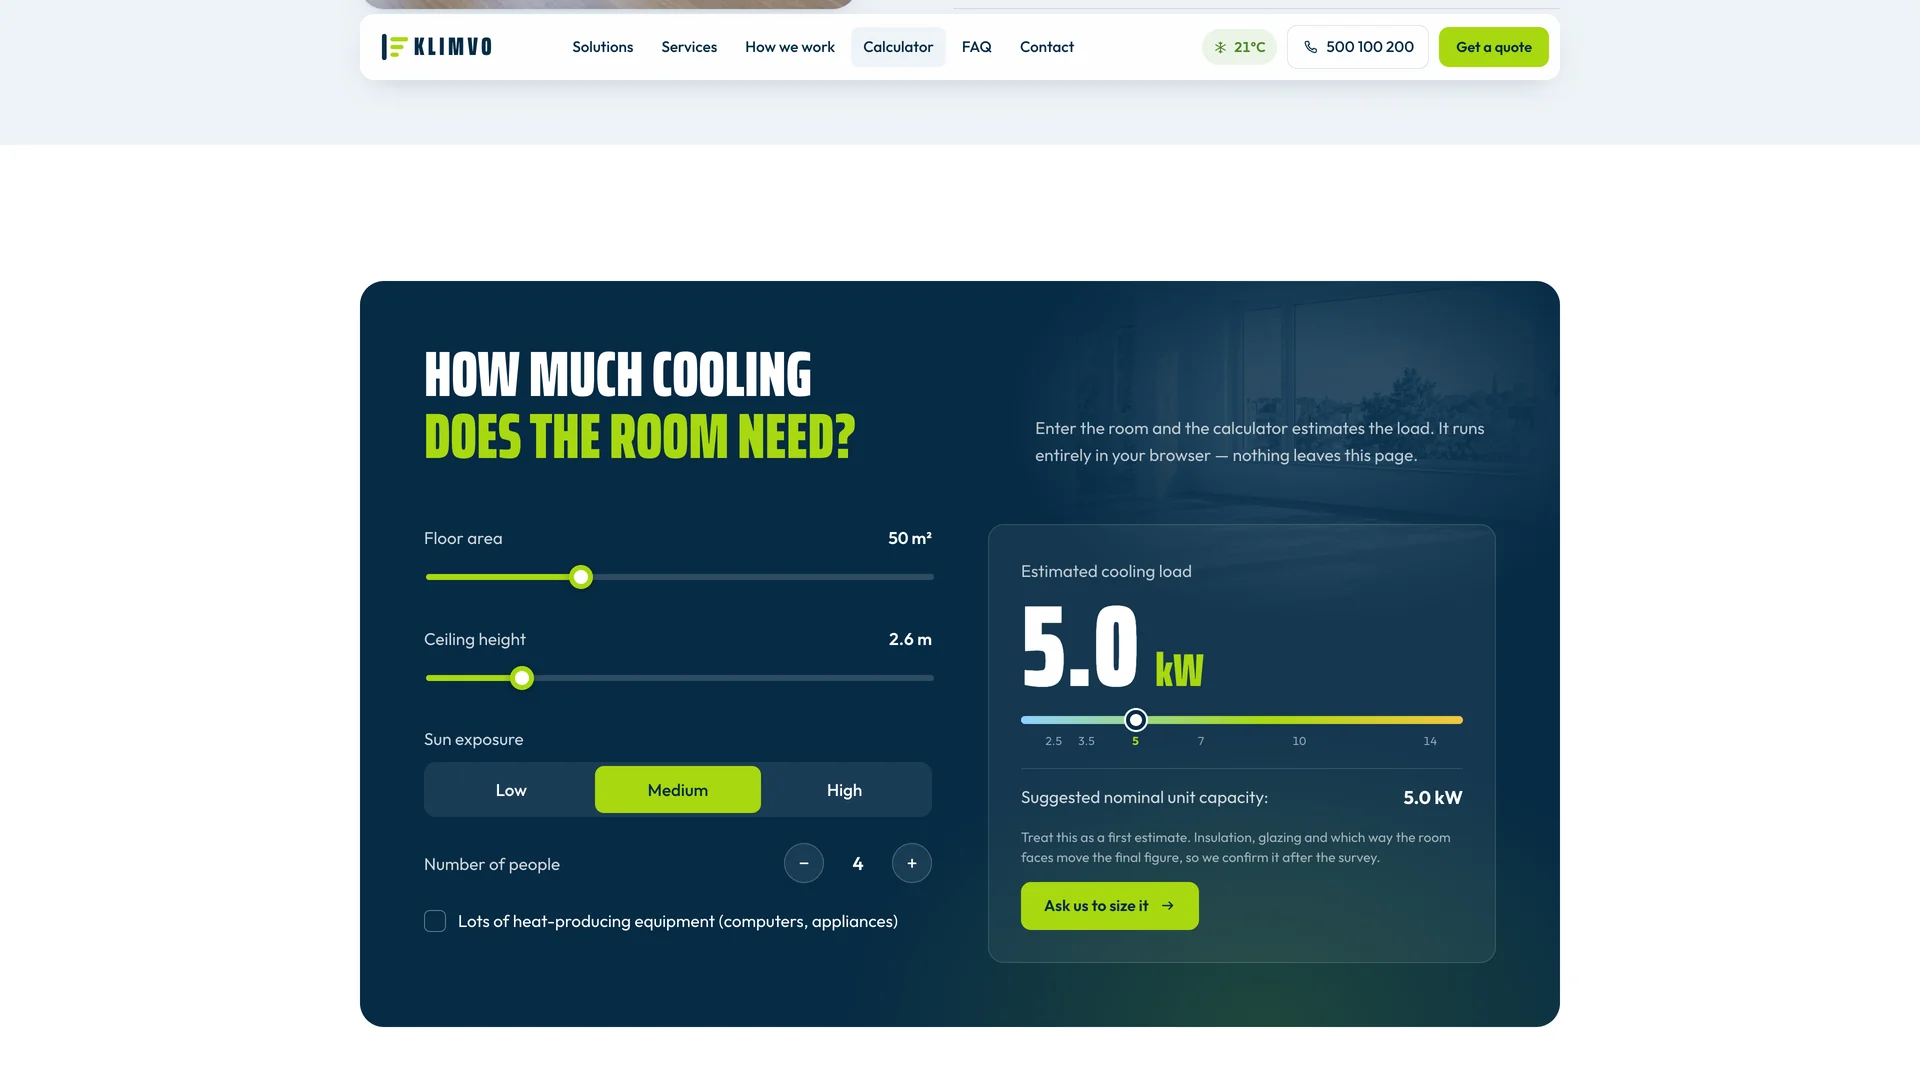Click the 10 tick label on the gauge
This screenshot has width=1920, height=1080.
click(x=1299, y=741)
